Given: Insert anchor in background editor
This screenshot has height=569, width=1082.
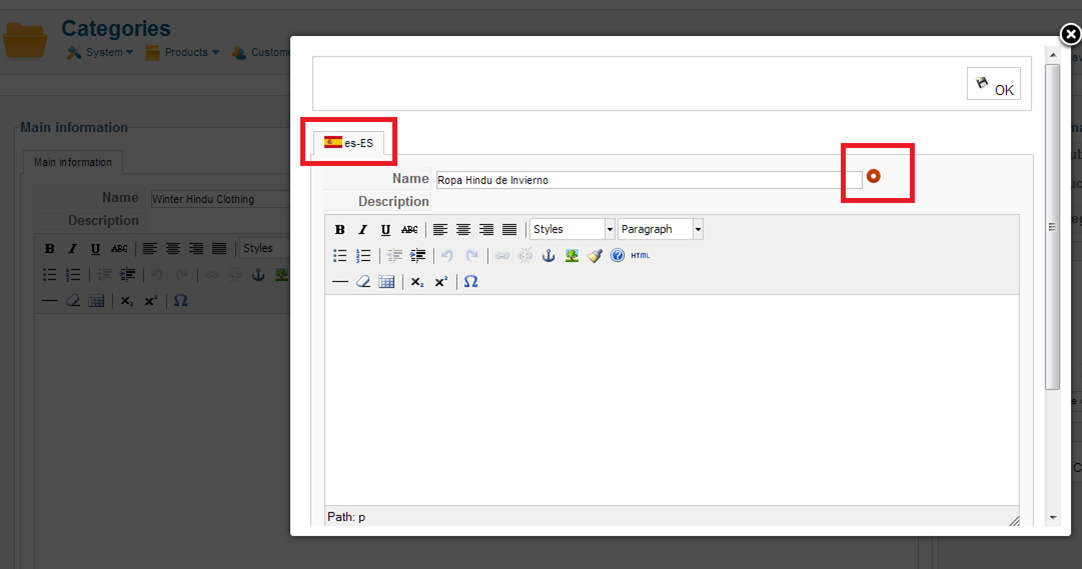Looking at the screenshot, I should (x=258, y=275).
